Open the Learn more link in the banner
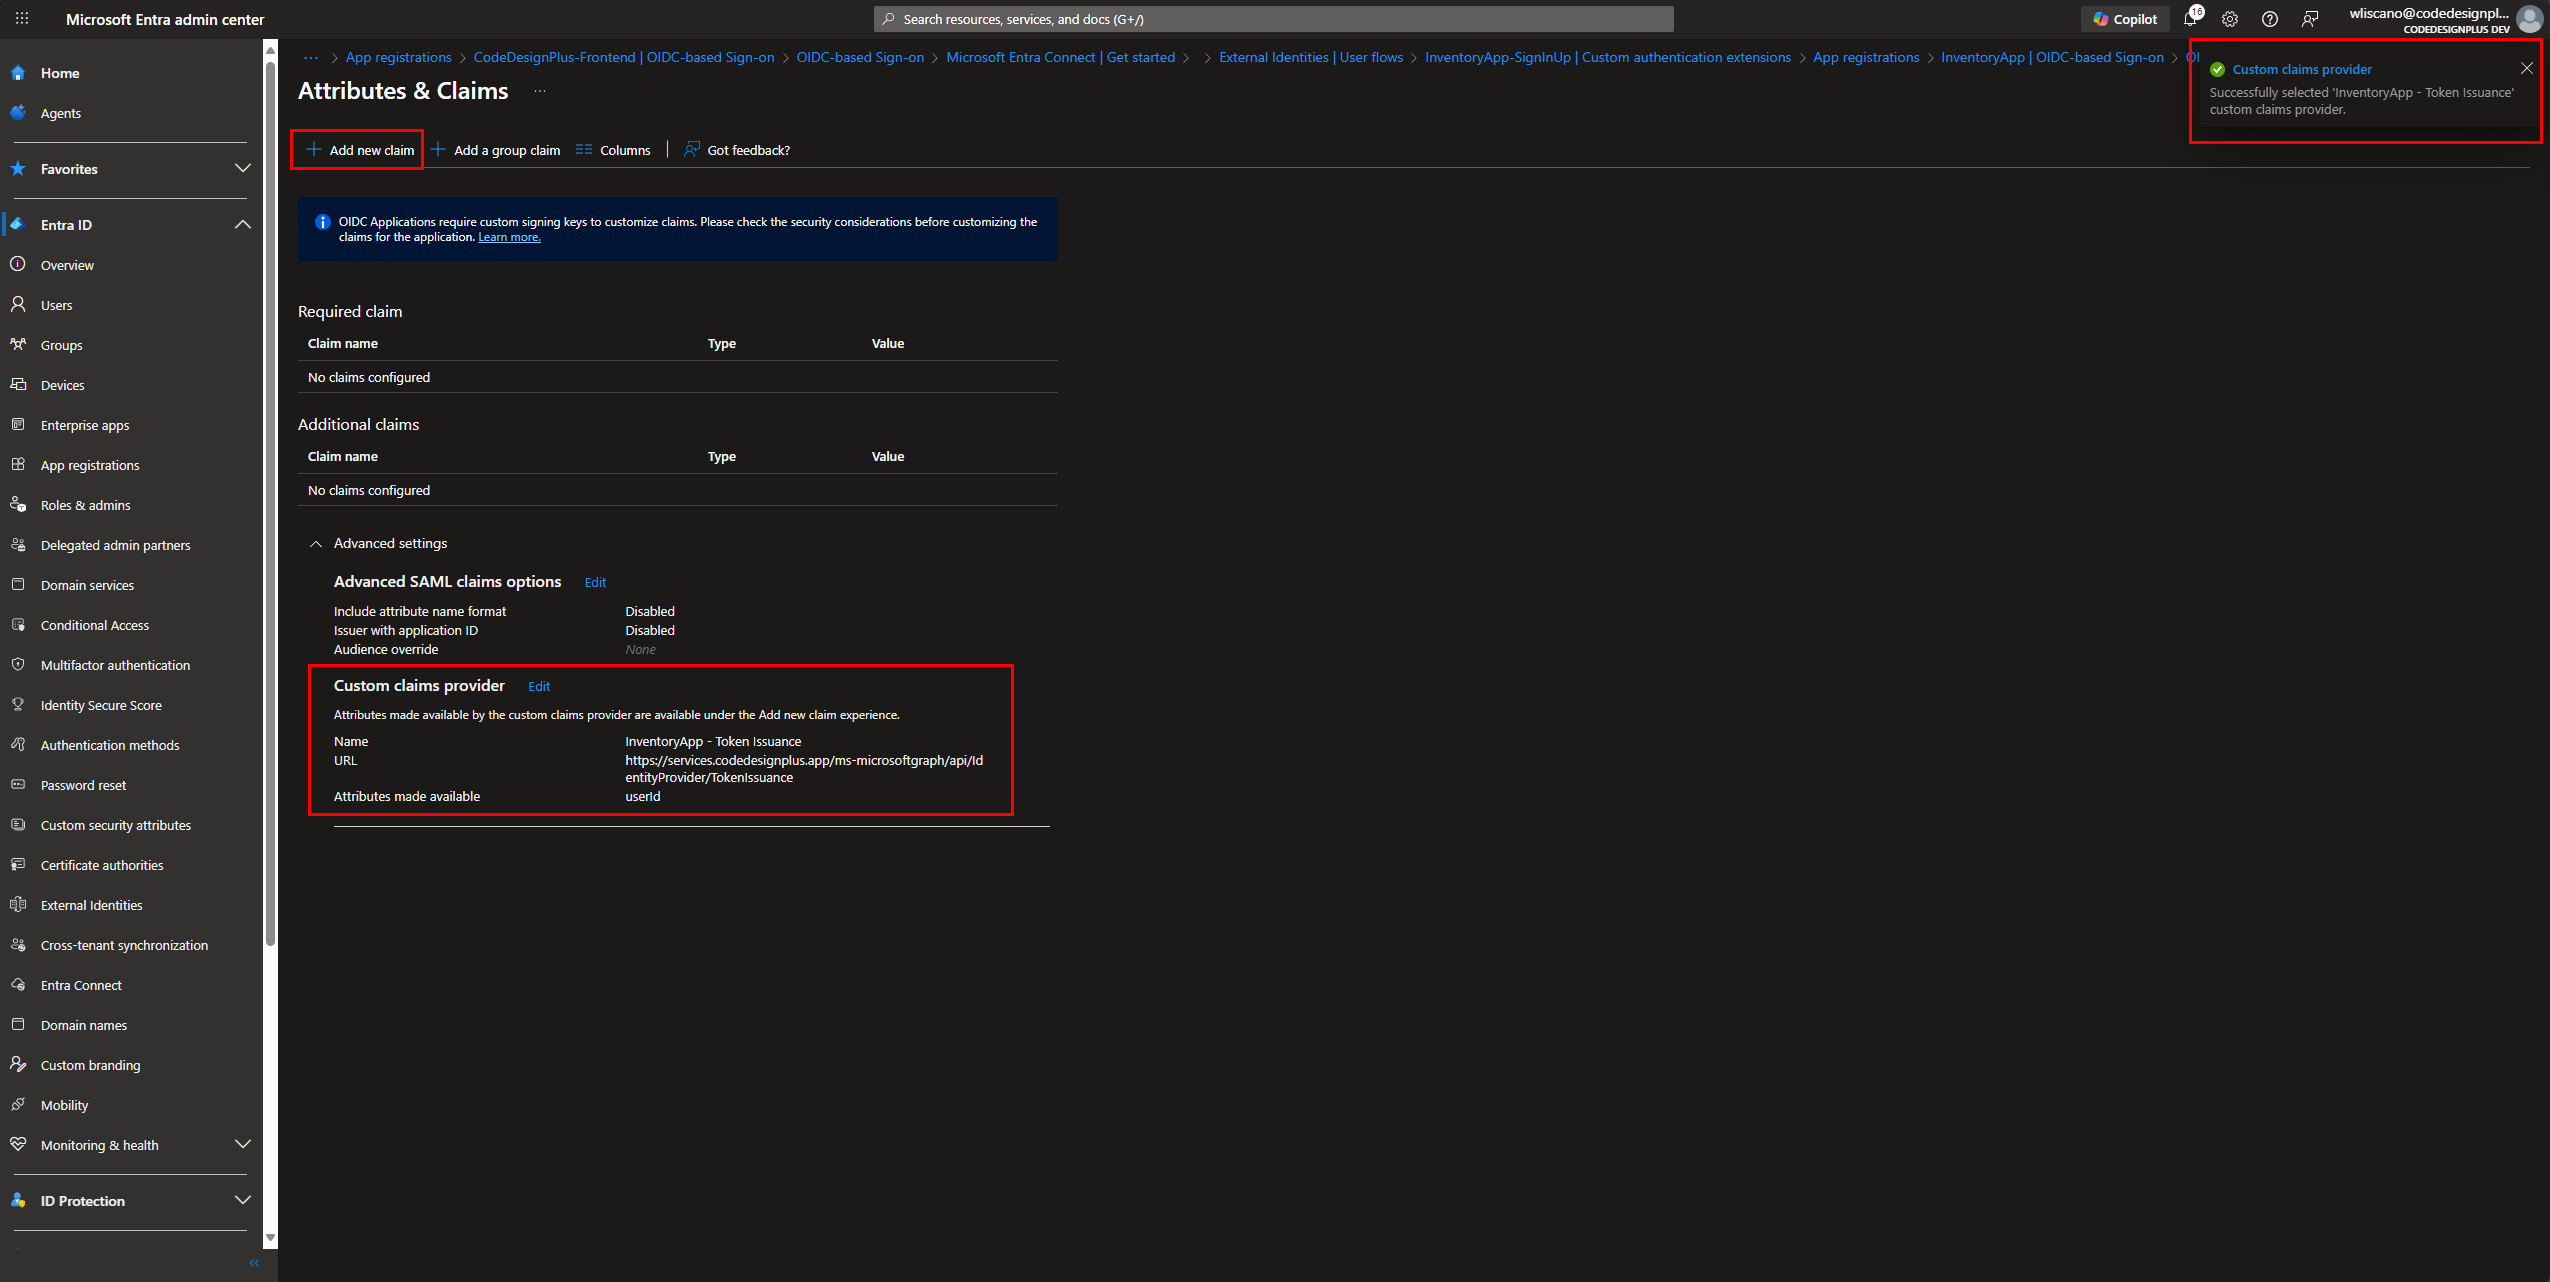The image size is (2550, 1282). [509, 237]
